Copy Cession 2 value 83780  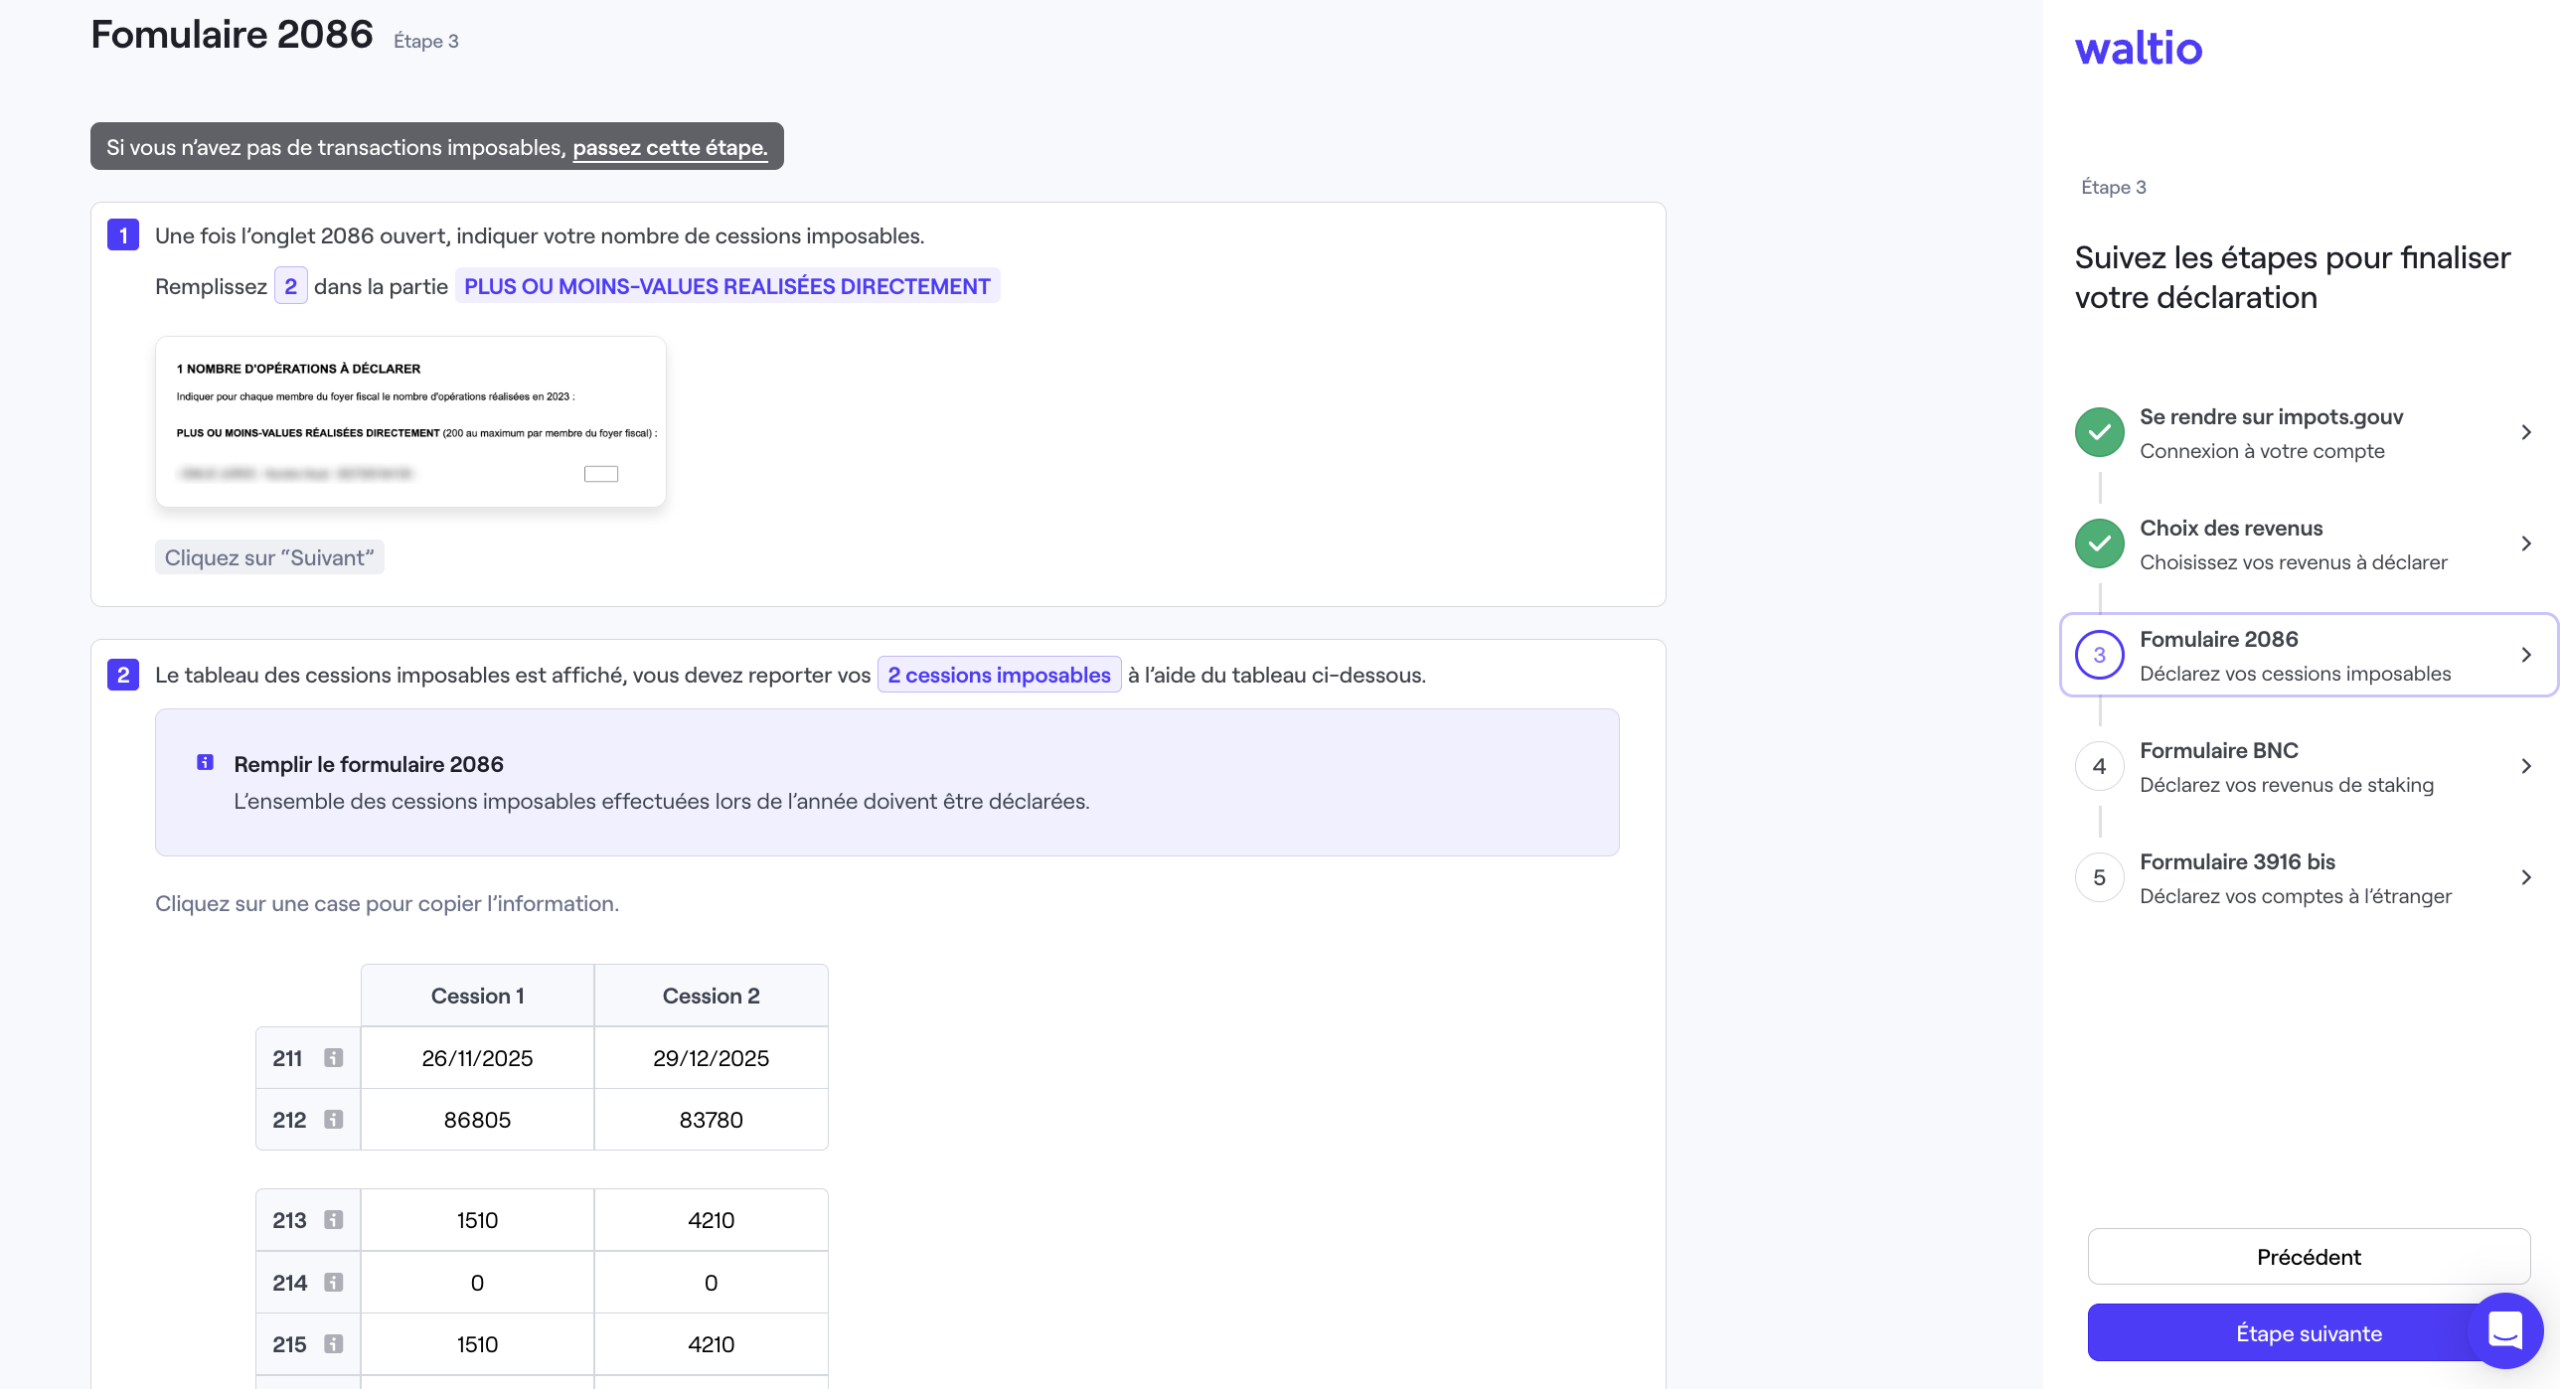(710, 1120)
